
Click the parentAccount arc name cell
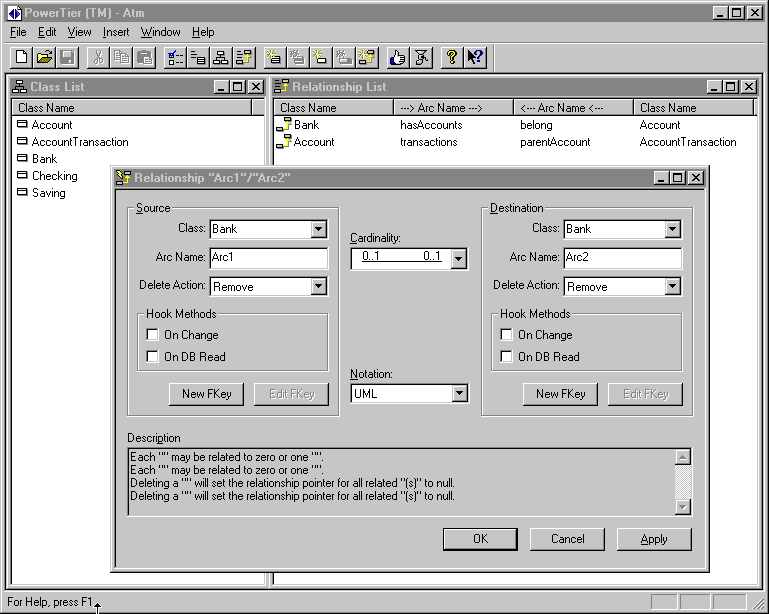pyautogui.click(x=555, y=142)
